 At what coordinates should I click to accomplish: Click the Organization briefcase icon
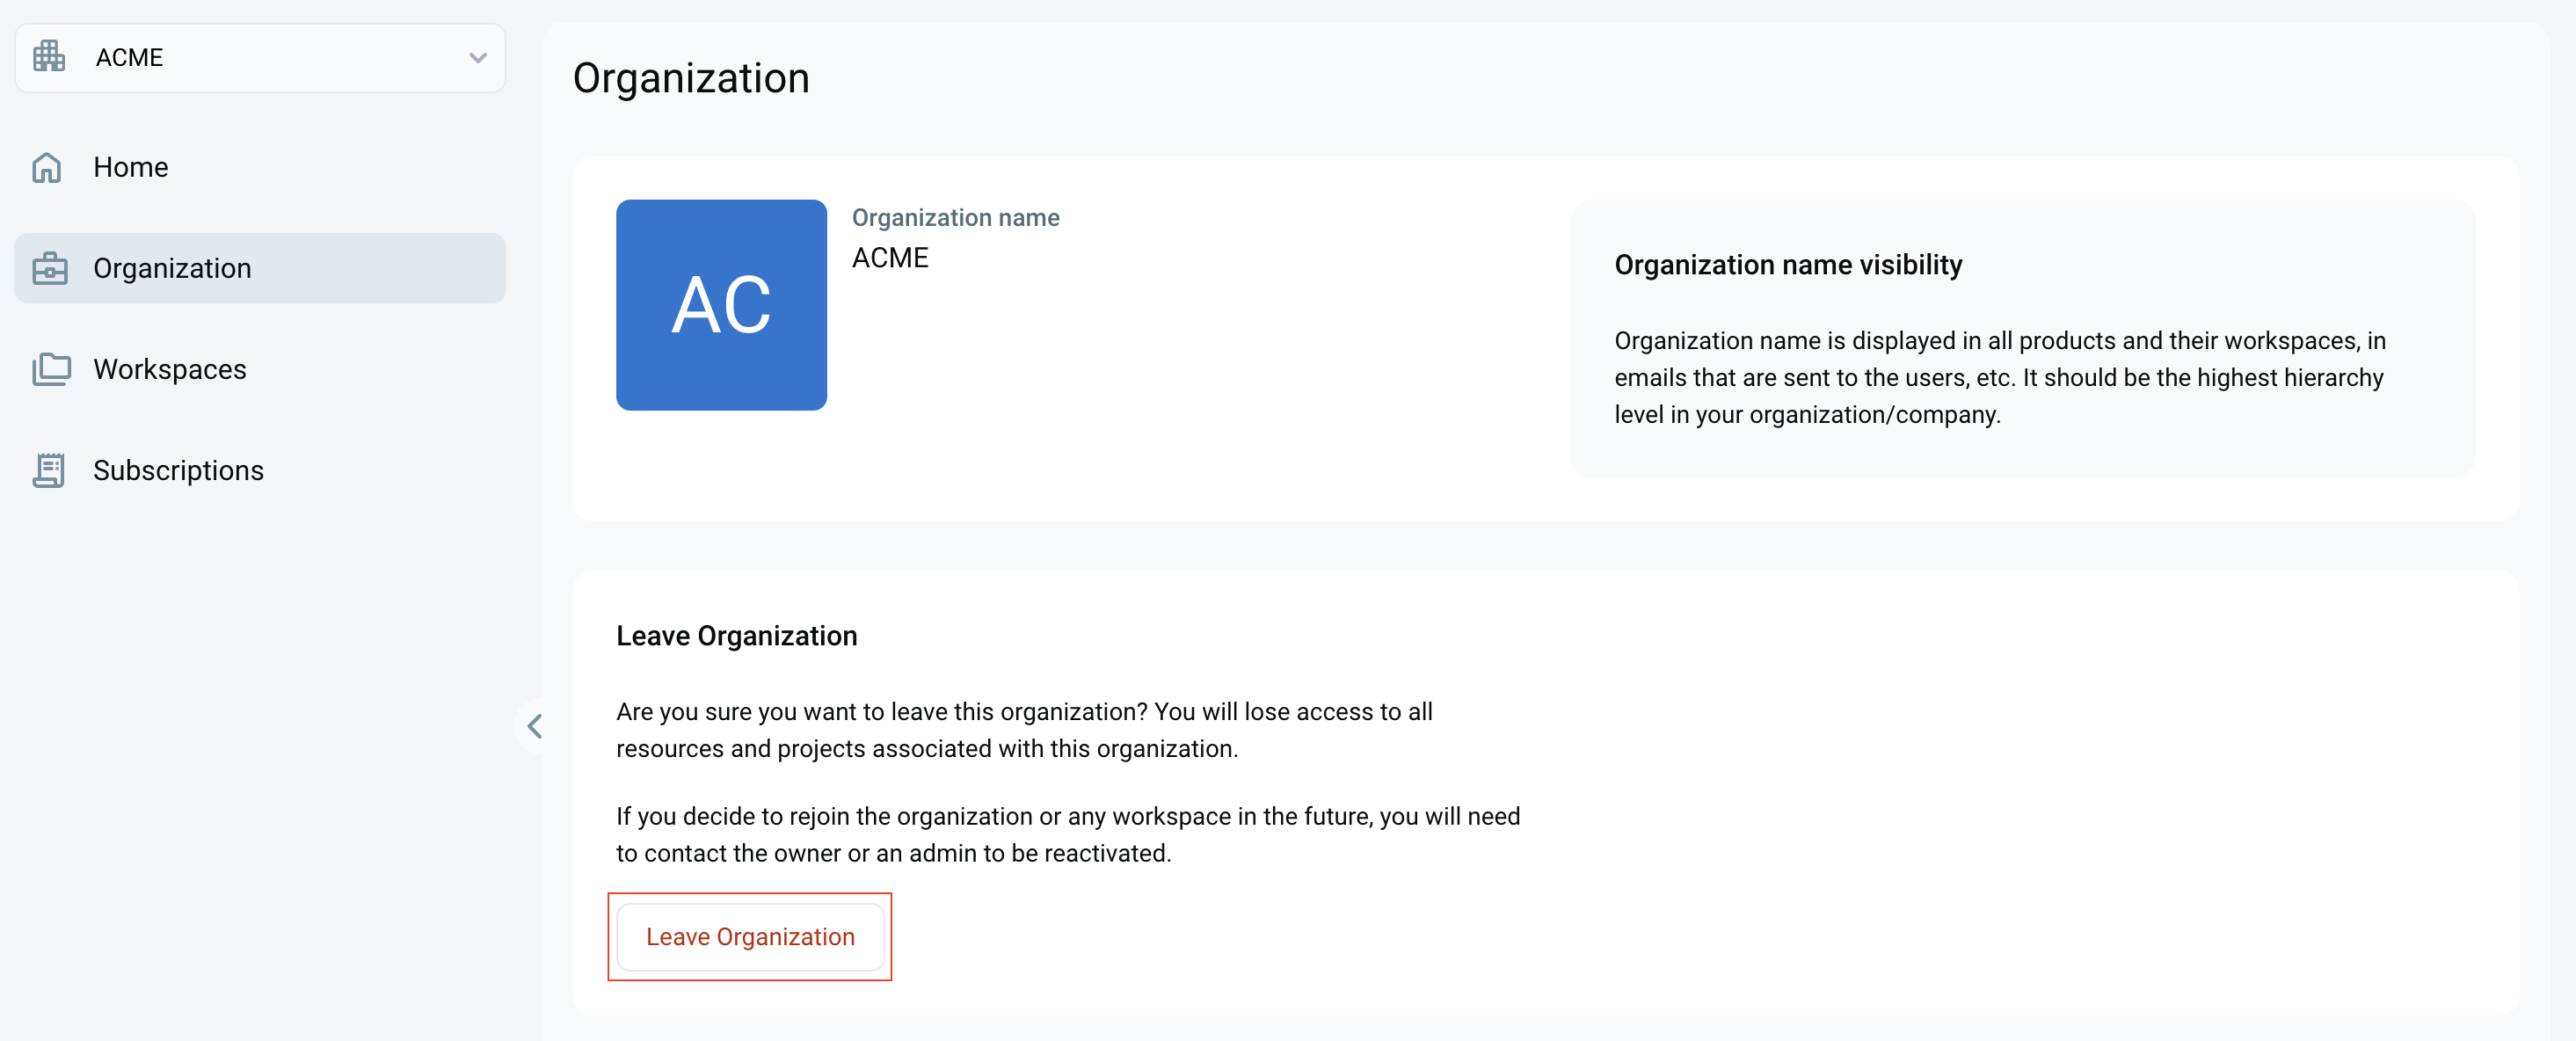pos(50,268)
